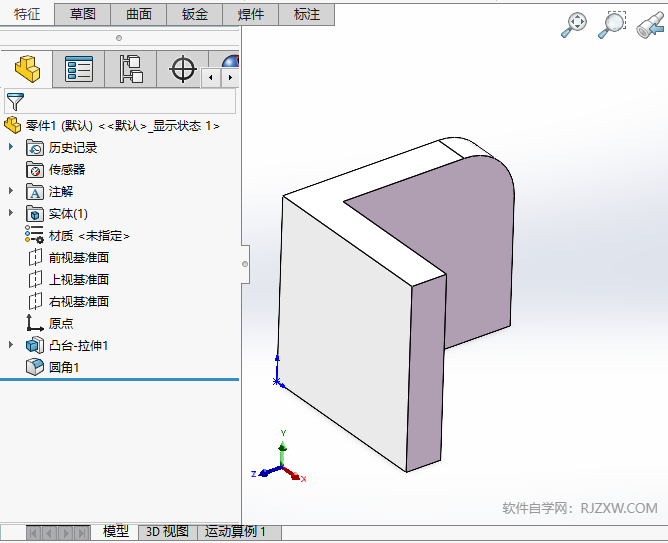Select the 前视基准面 label

79,257
